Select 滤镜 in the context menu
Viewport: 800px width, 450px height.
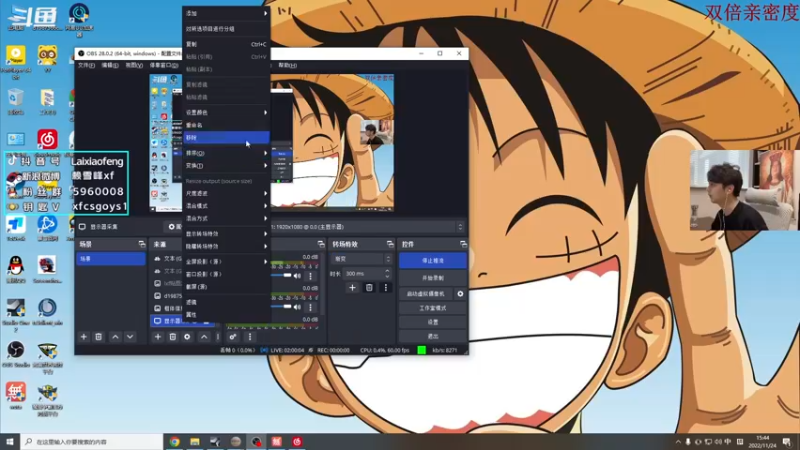(x=227, y=302)
